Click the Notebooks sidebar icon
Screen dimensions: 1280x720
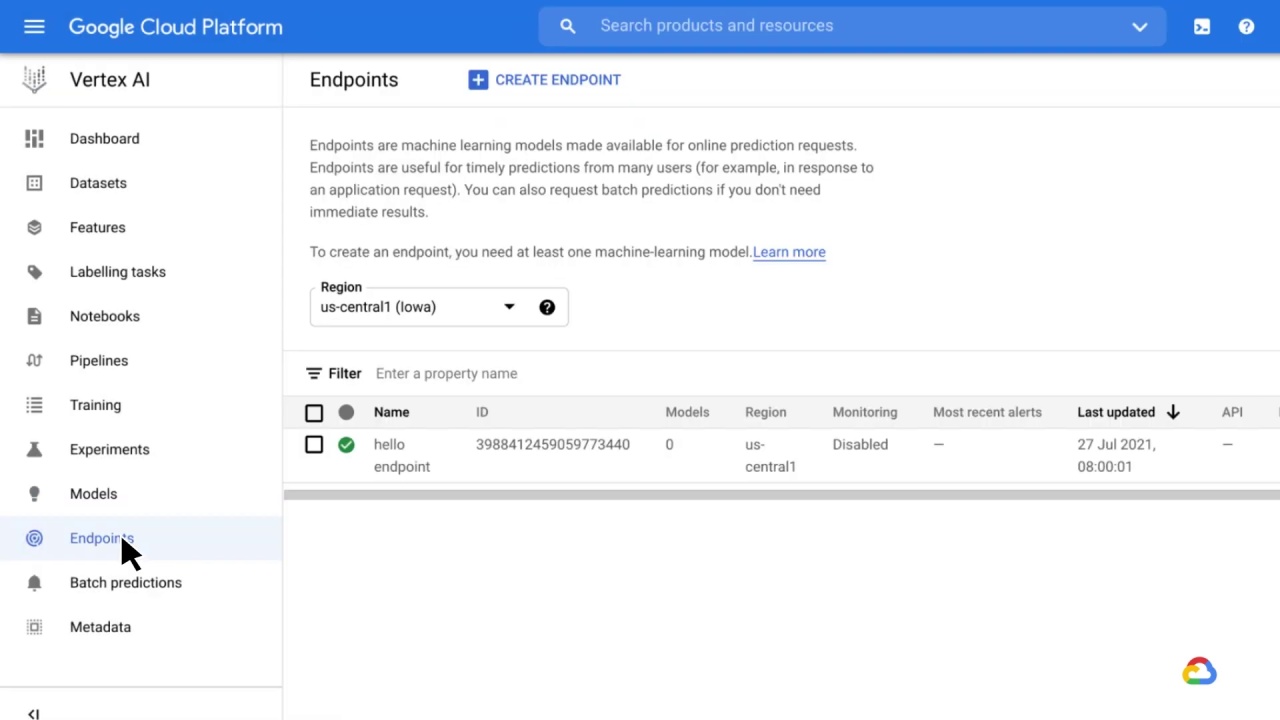[x=34, y=316]
